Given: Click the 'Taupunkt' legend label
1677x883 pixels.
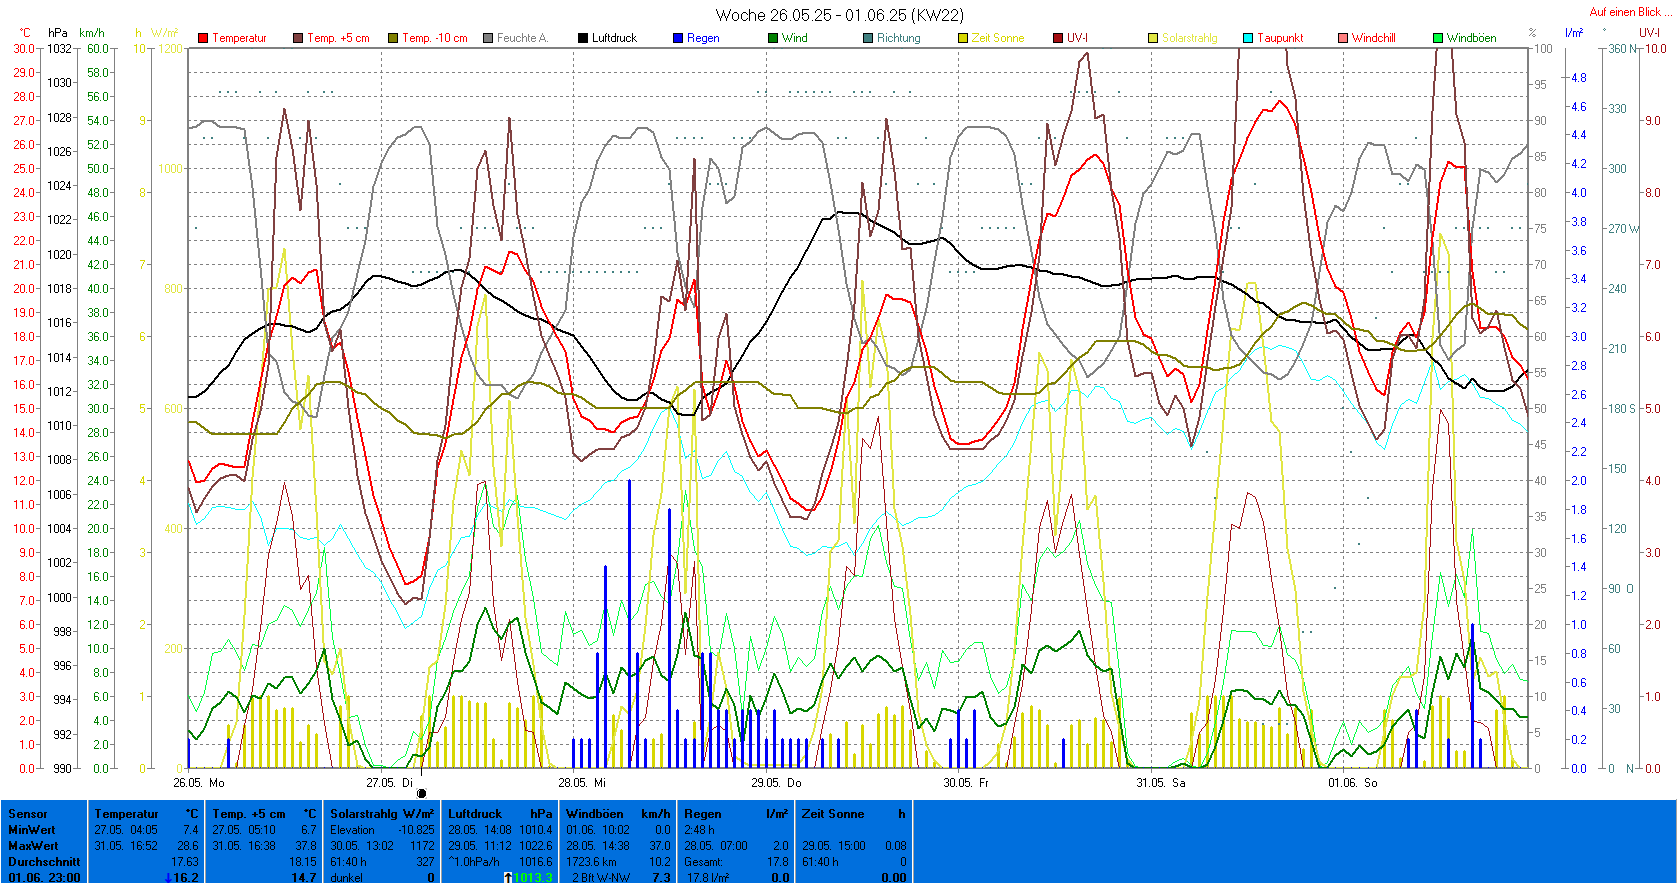Looking at the screenshot, I should pyautogui.click(x=1280, y=38).
